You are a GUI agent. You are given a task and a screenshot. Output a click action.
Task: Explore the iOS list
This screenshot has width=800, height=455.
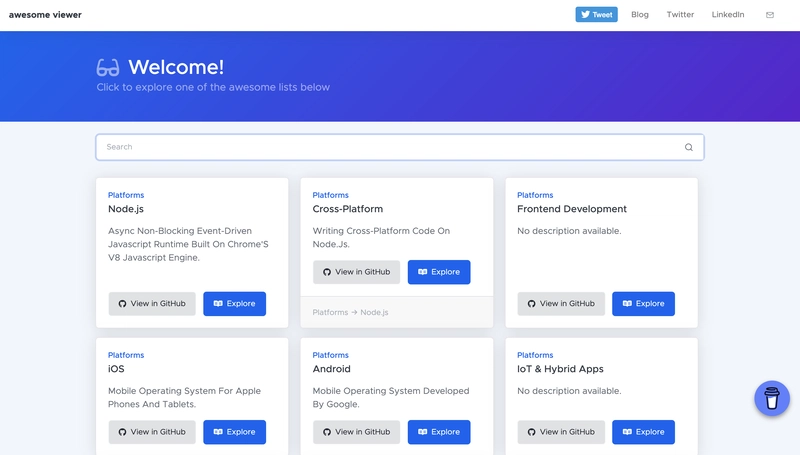click(235, 432)
